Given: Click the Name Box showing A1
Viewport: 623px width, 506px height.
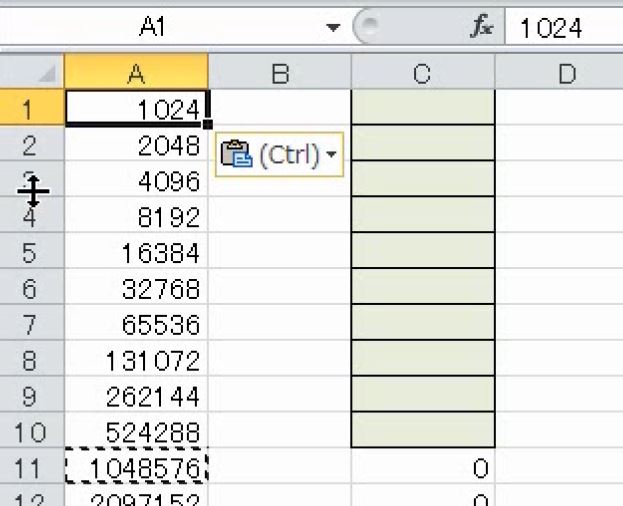Looking at the screenshot, I should [x=153, y=27].
